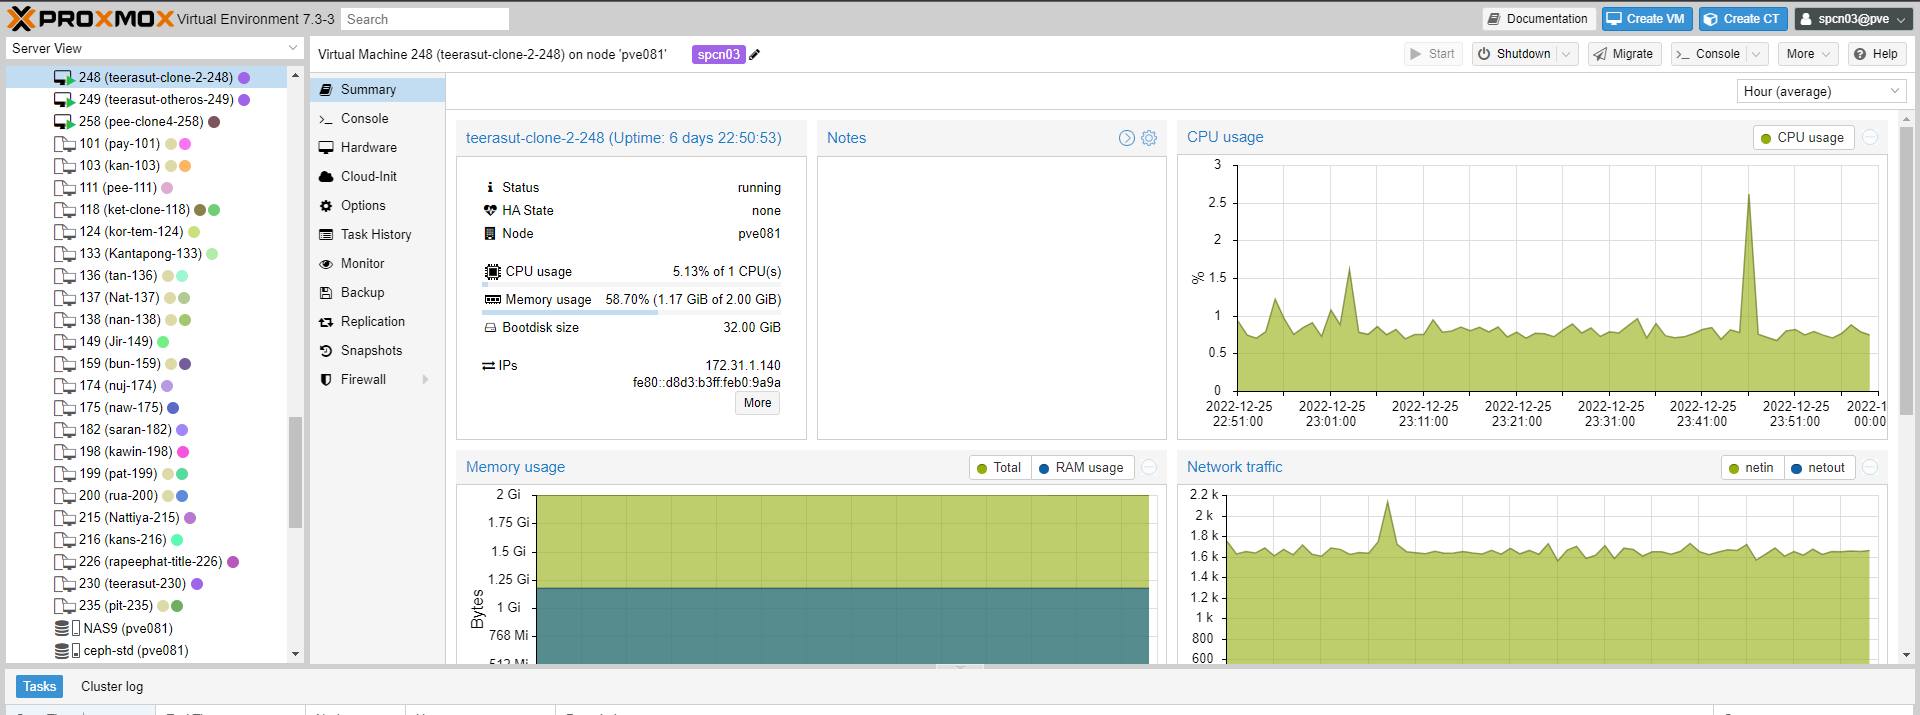Click the Shutdown button
This screenshot has width=1920, height=715.
[x=1513, y=54]
